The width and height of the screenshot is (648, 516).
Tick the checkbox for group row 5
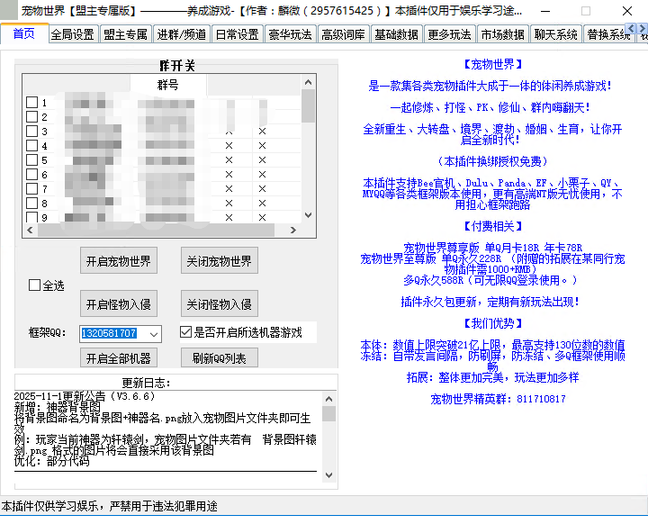(x=32, y=160)
